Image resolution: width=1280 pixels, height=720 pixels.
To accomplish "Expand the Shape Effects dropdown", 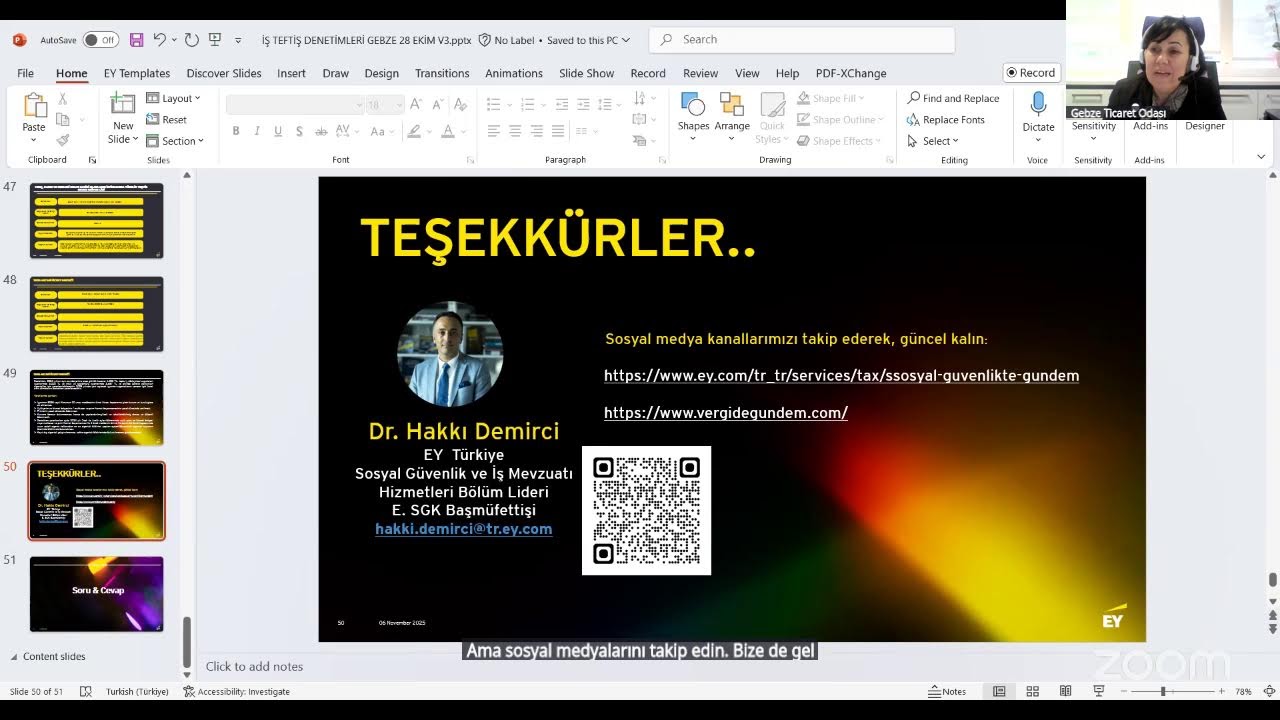I will click(839, 141).
